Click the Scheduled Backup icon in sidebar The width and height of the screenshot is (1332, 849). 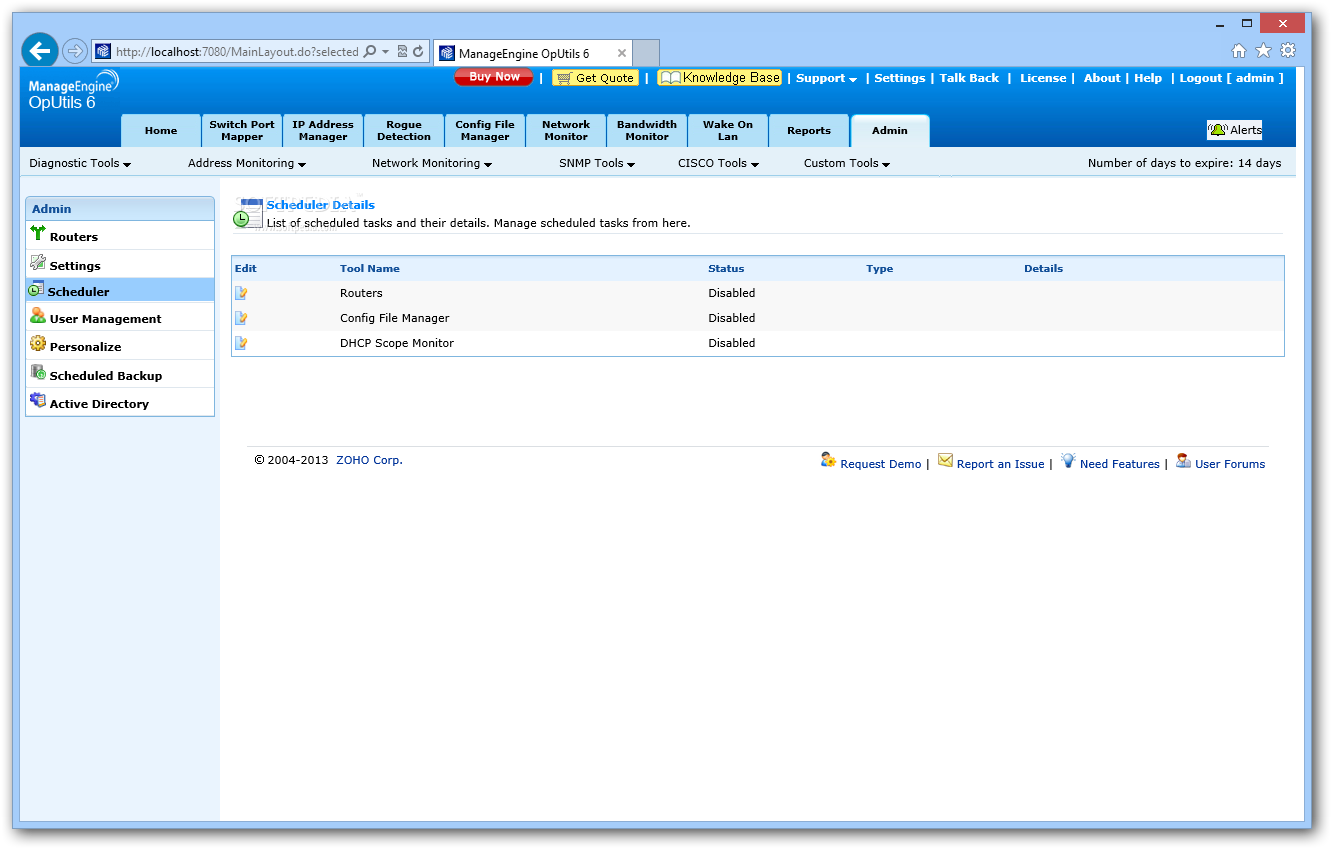coord(38,373)
